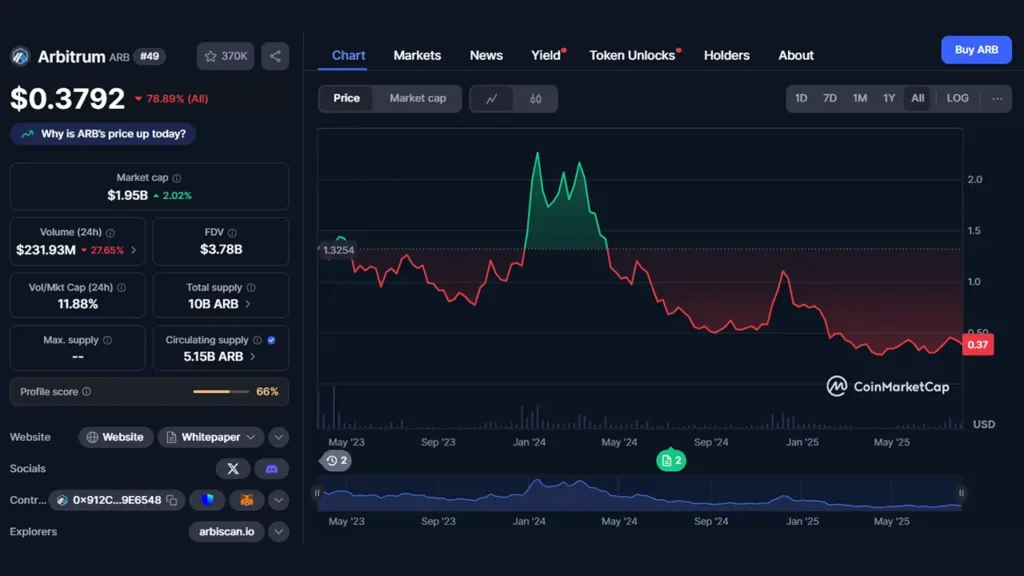
Task: Show Market cap info tooltip icon
Action: [177, 178]
